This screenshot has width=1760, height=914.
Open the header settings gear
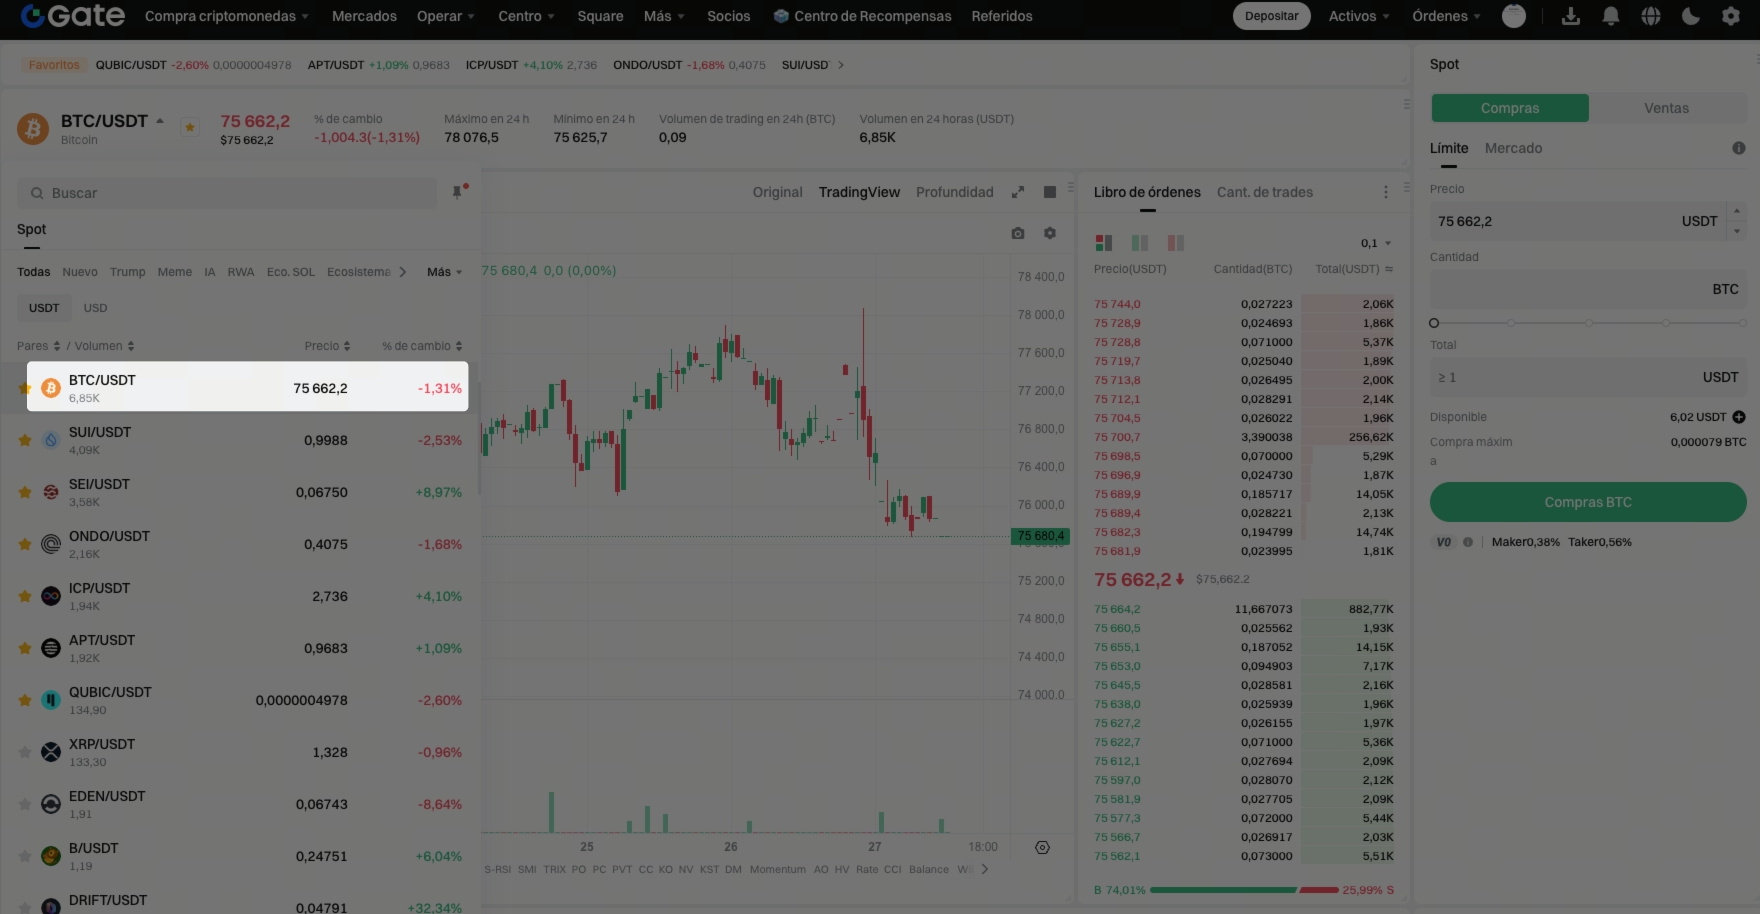[x=1731, y=16]
